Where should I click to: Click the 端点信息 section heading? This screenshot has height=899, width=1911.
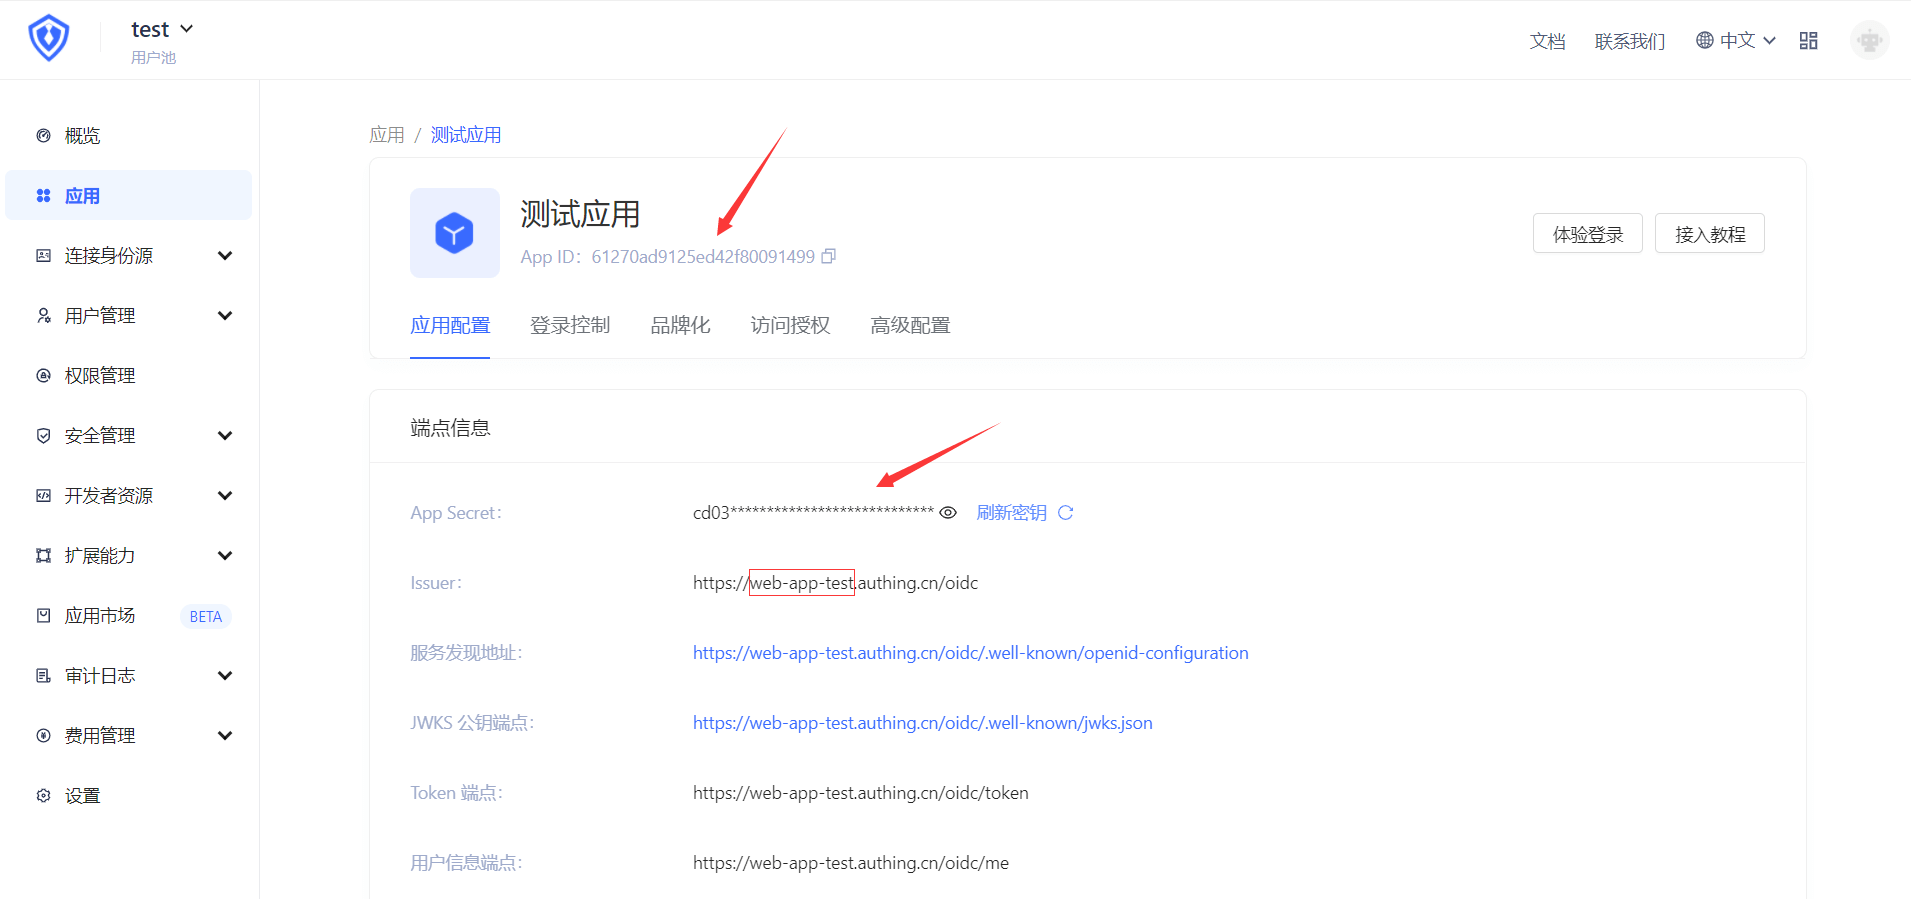point(450,428)
